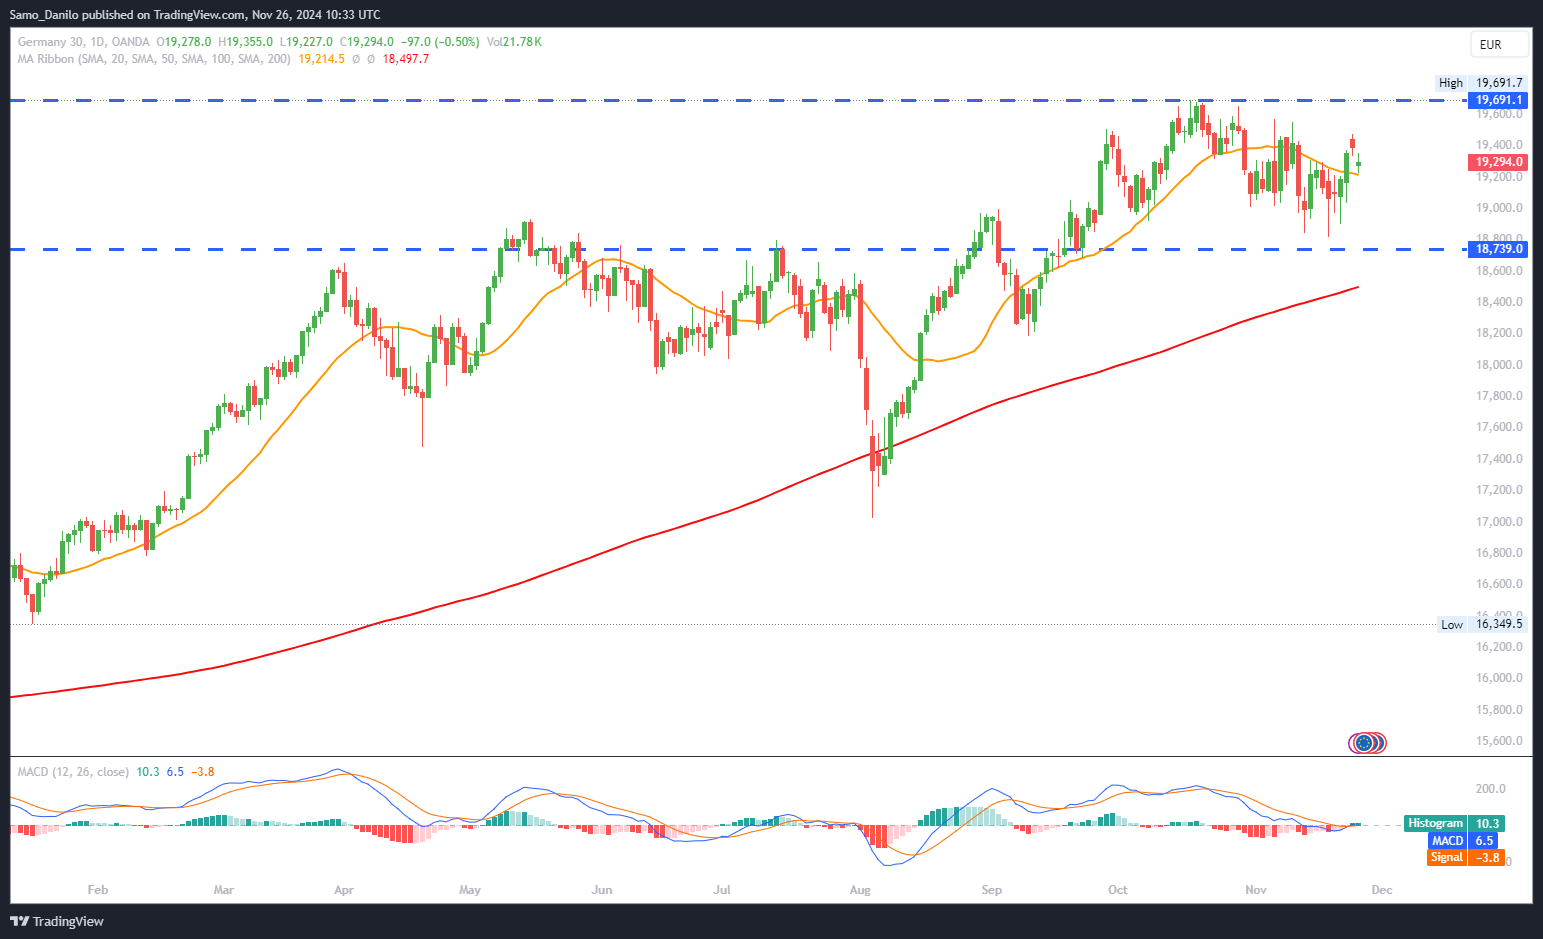1543x939 pixels.
Task: Click the -97.0 (-0.50%) change value
Action: point(440,42)
